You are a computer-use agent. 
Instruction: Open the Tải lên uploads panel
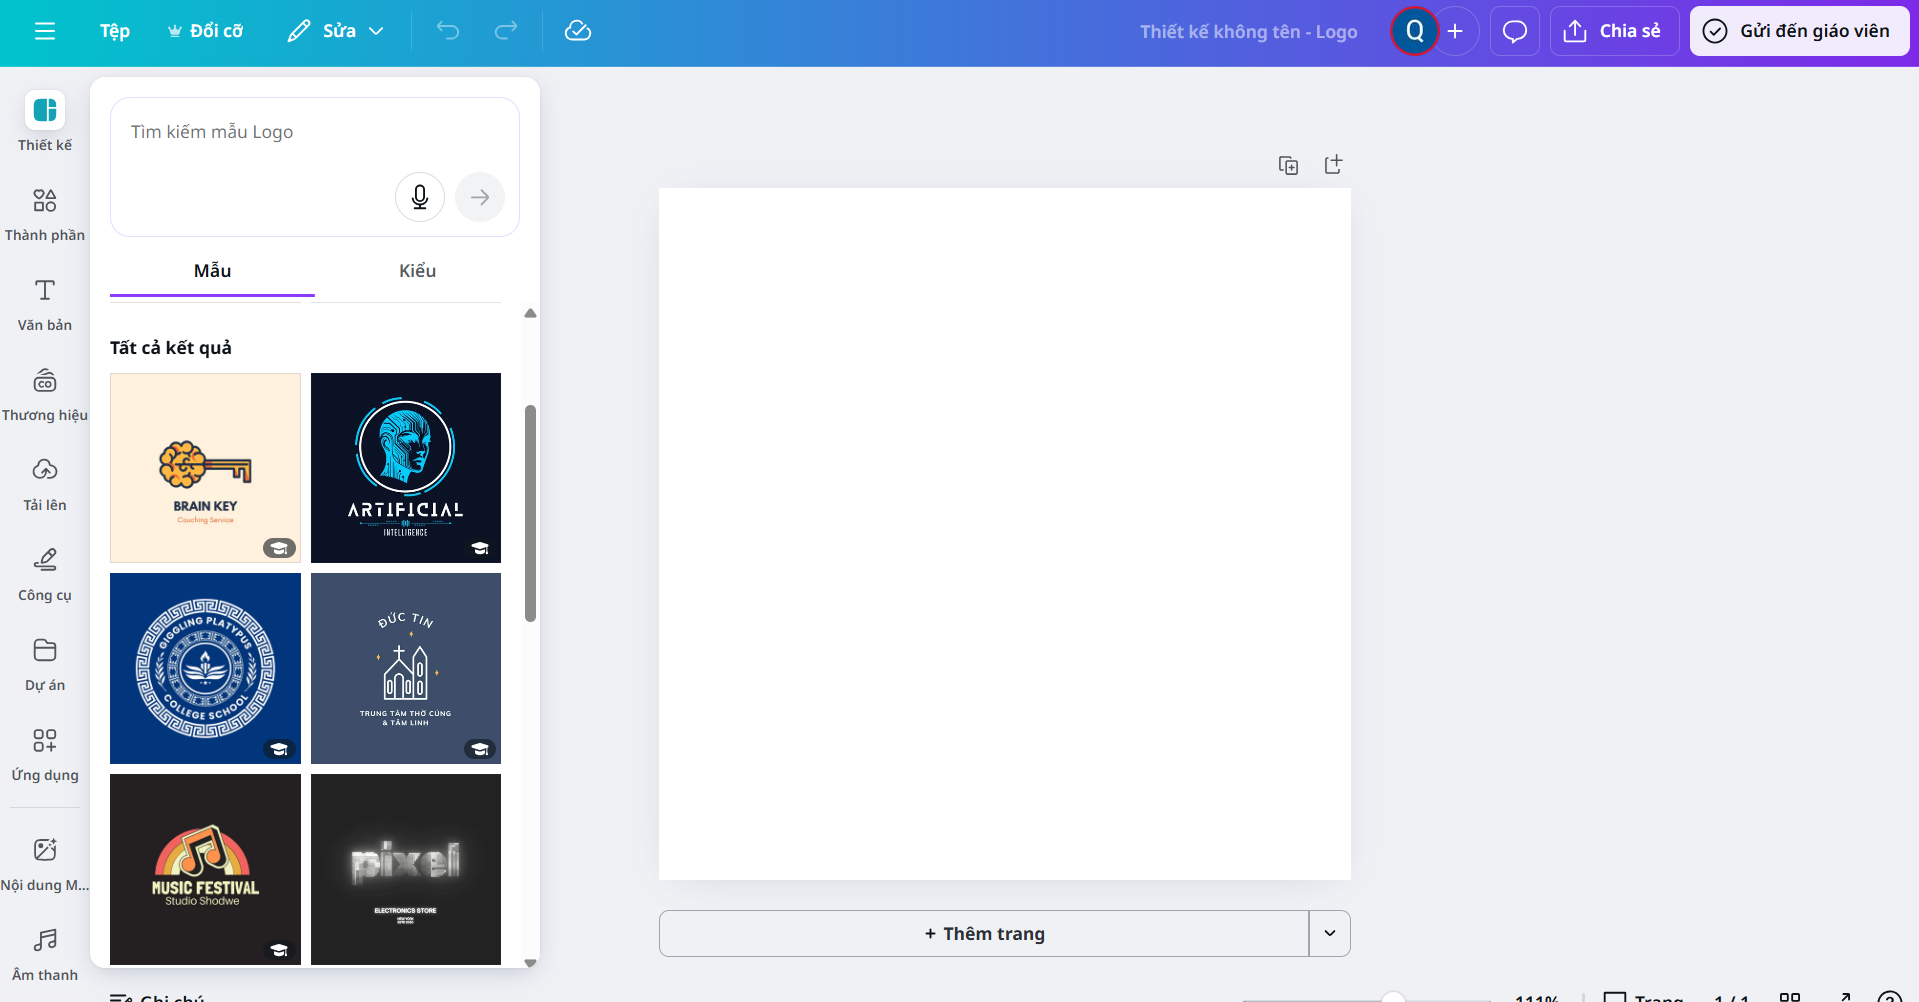point(45,484)
